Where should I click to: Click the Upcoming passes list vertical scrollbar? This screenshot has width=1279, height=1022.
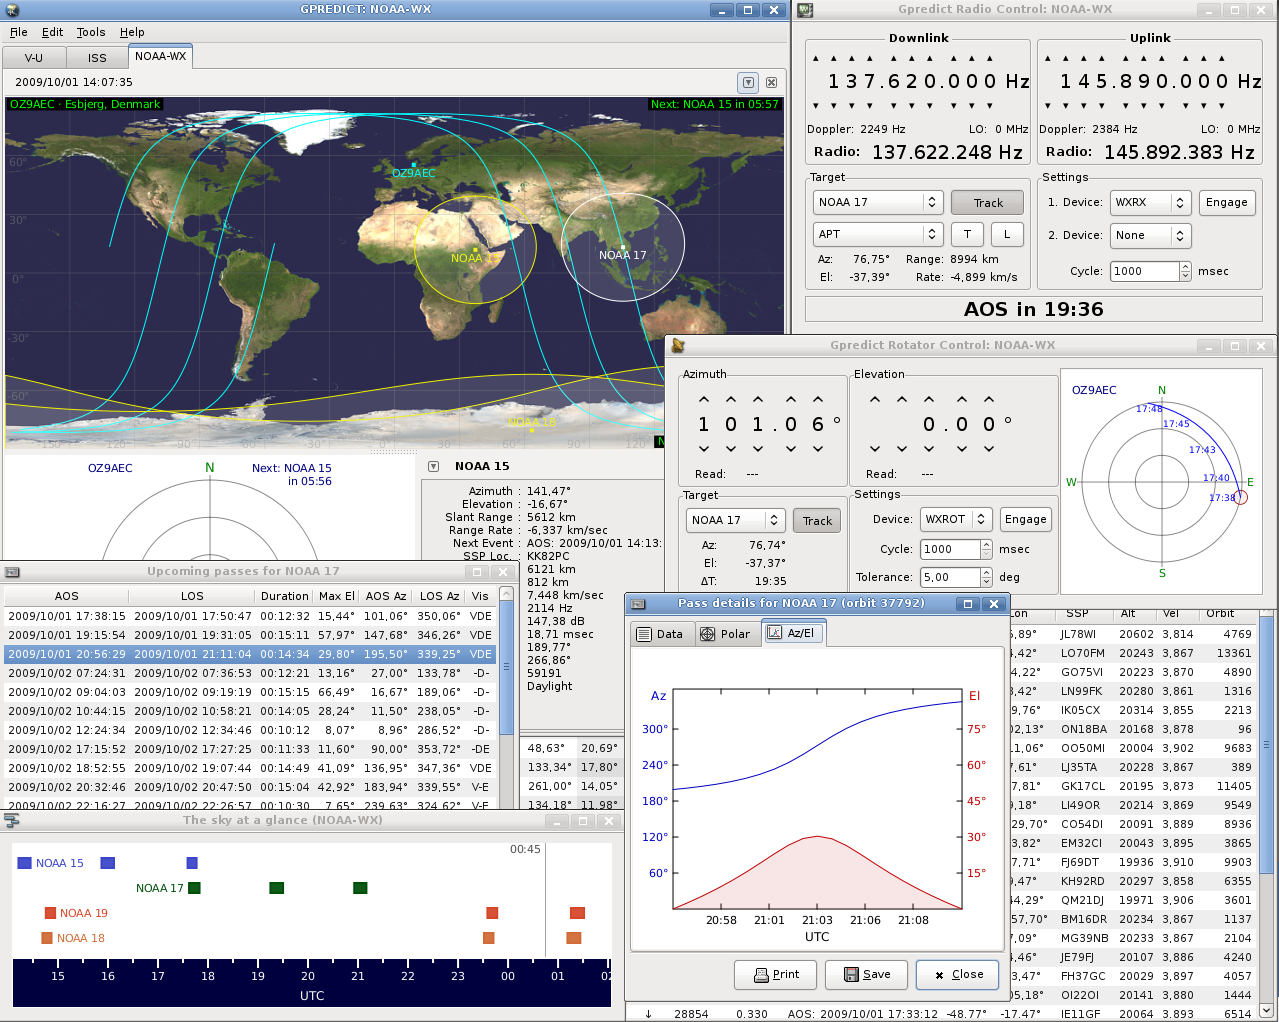pyautogui.click(x=506, y=700)
